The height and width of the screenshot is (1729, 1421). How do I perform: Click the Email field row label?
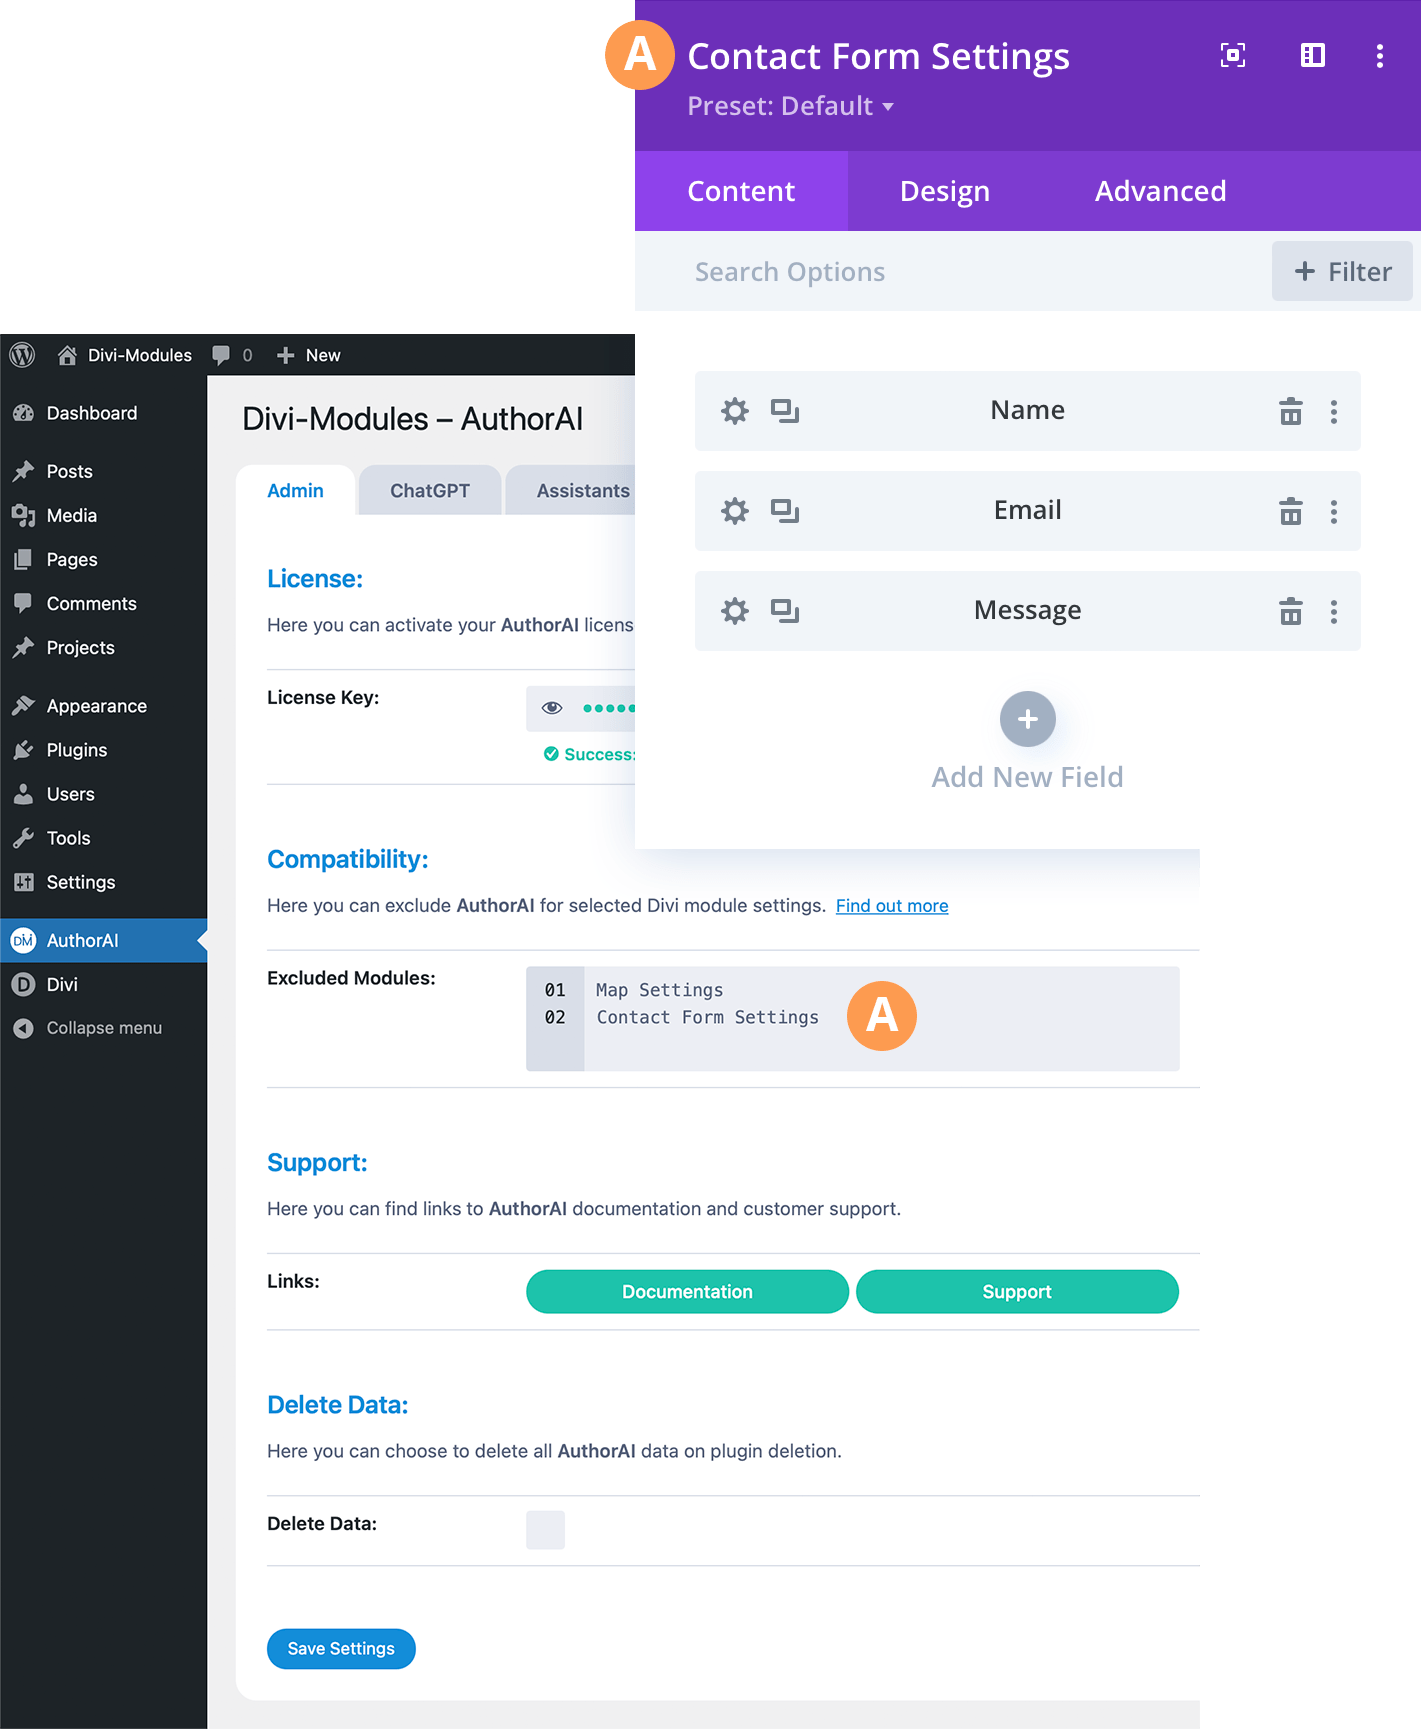1028,510
